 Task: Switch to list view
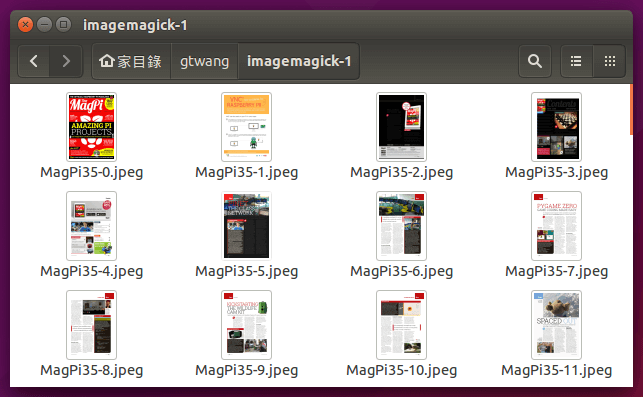tap(576, 61)
